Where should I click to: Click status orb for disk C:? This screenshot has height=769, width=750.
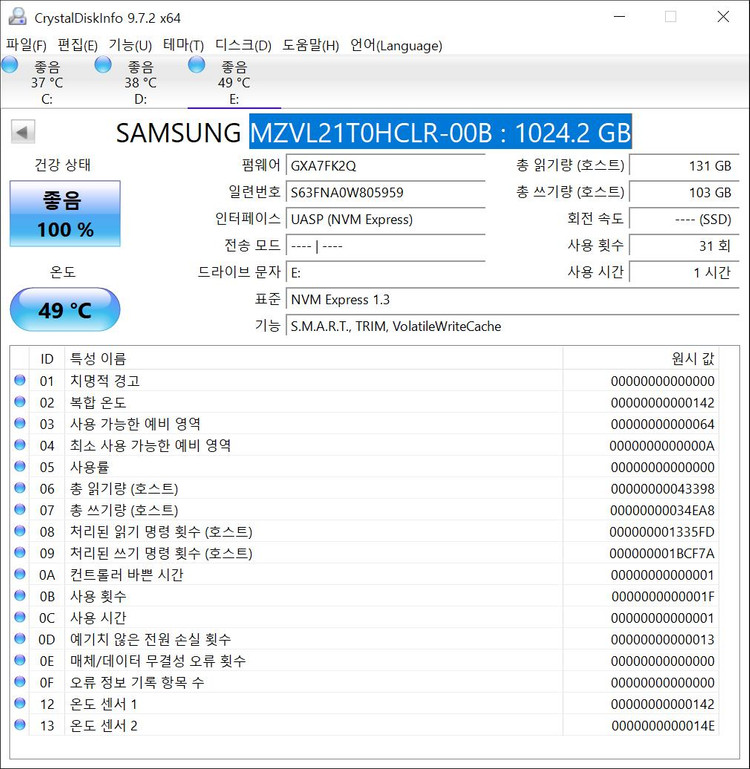click(x=10, y=65)
